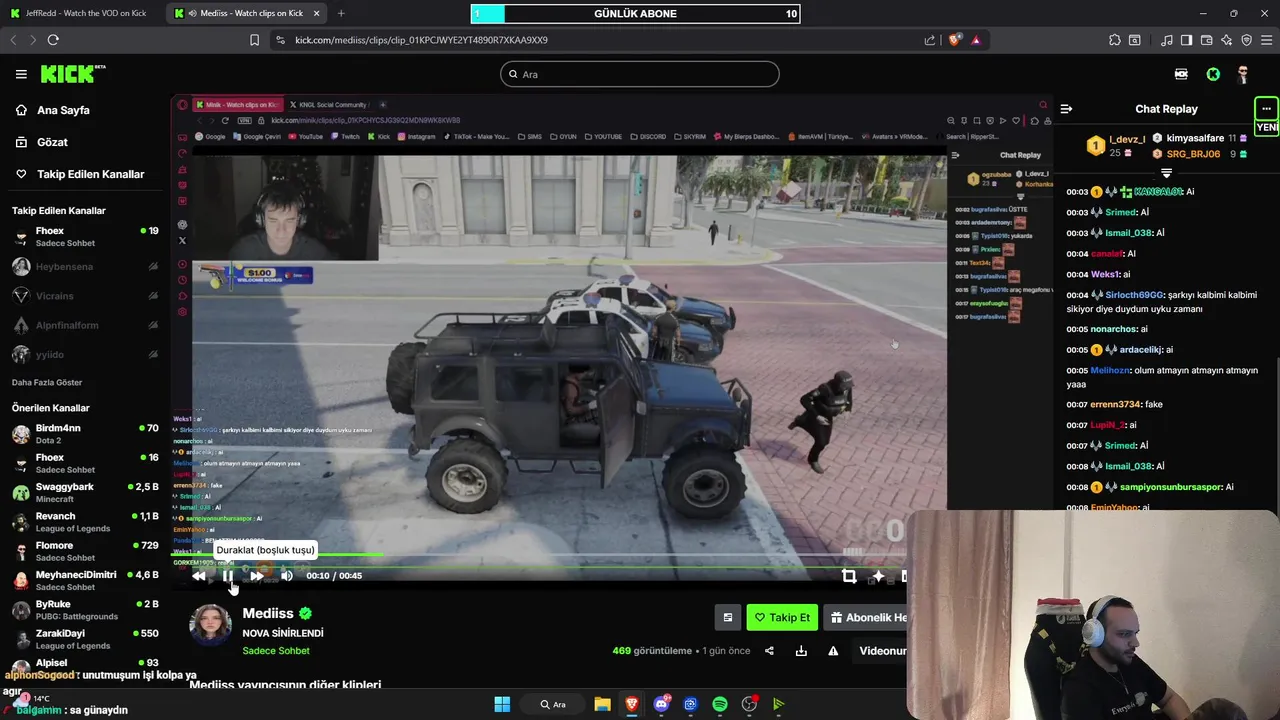Open the user profile avatar menu
1280x720 pixels.
point(1243,74)
